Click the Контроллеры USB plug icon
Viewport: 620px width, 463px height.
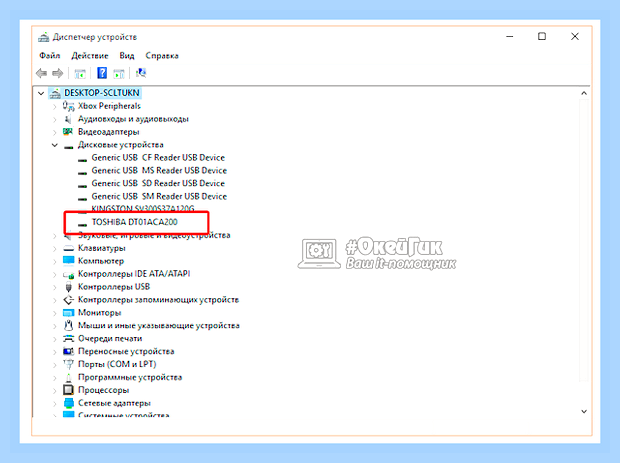(x=68, y=287)
